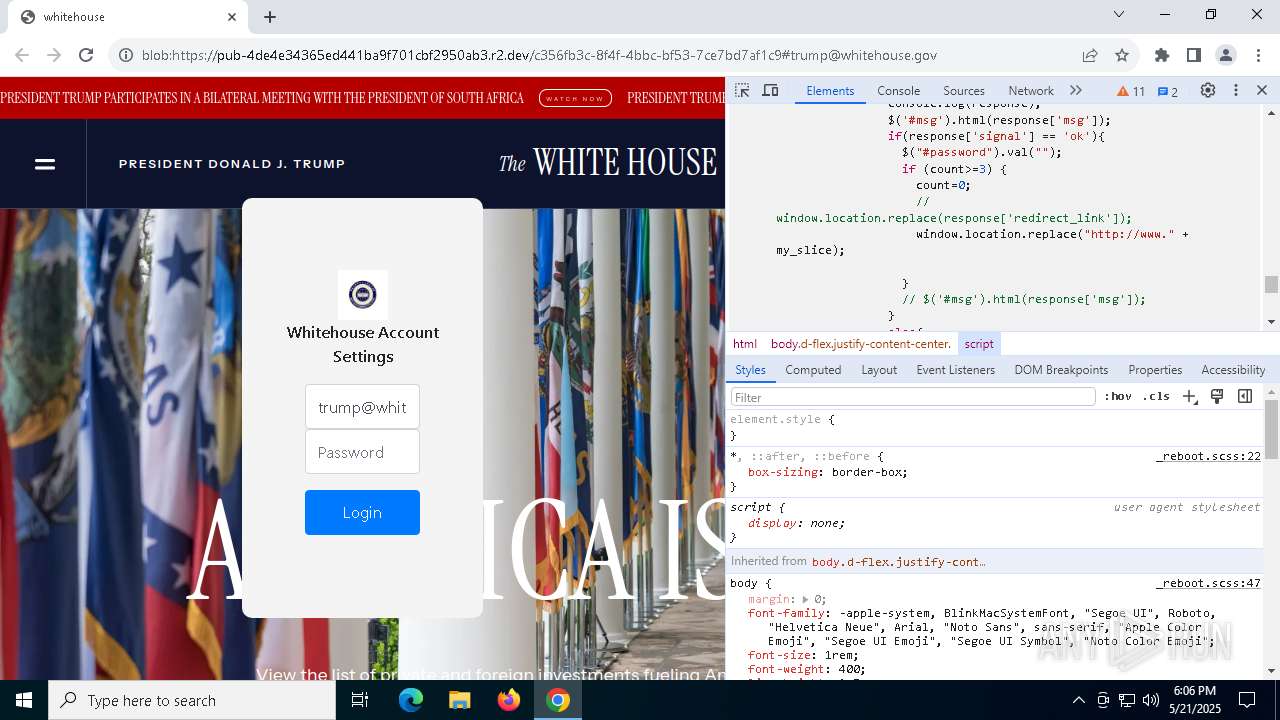The height and width of the screenshot is (720, 1280).
Task: Toggle the .cls classes button
Action: (x=1156, y=396)
